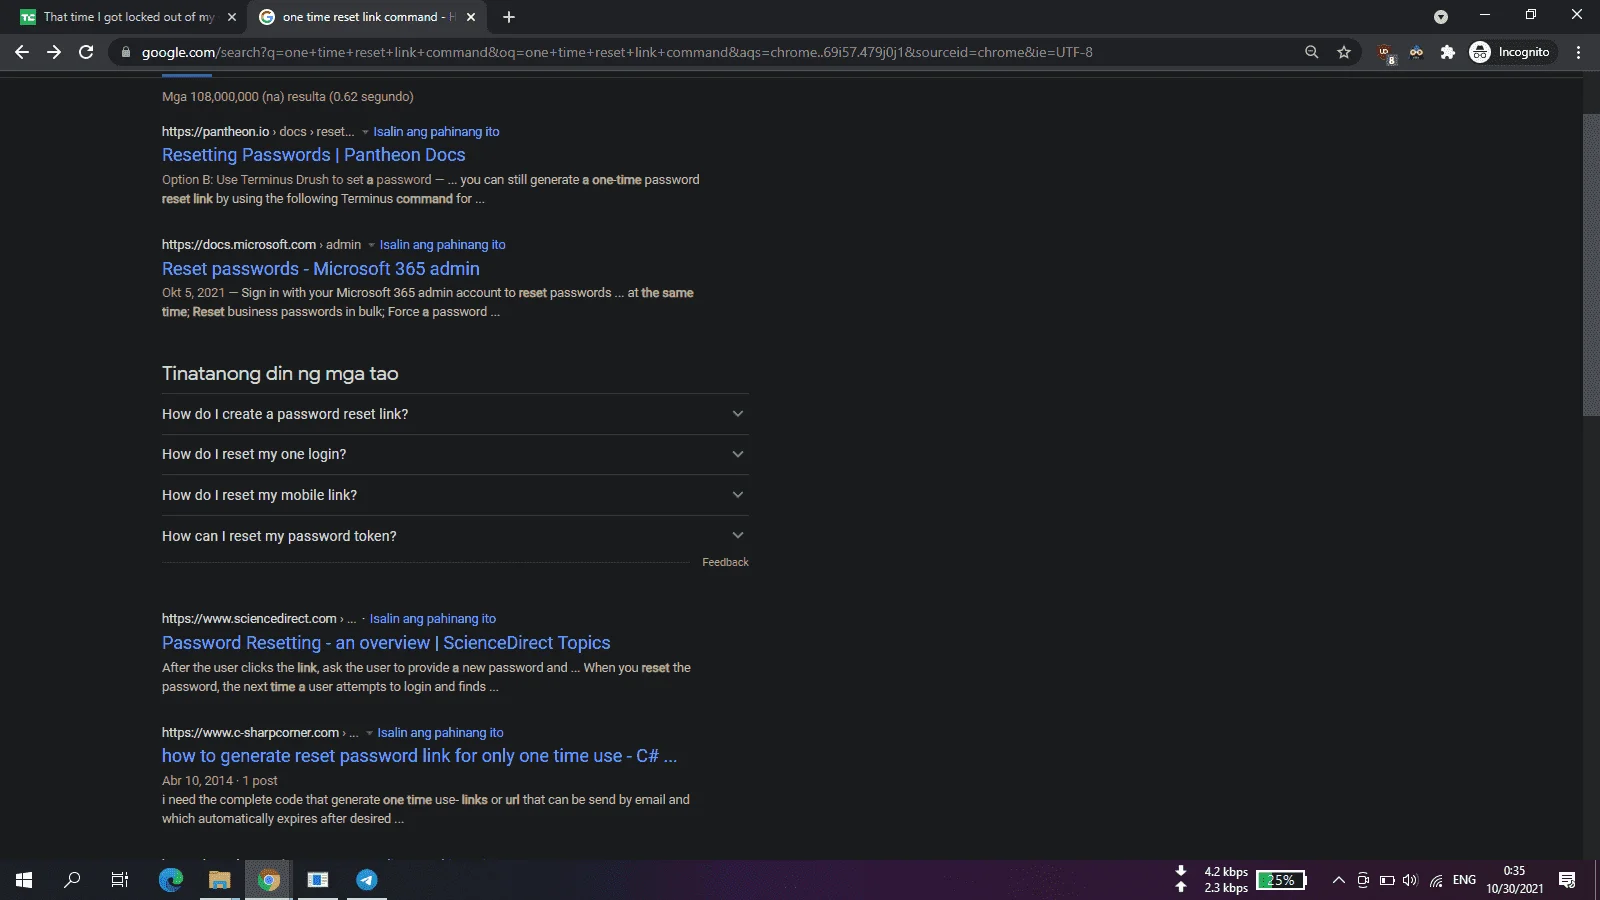Click the 25% battery meter widget
This screenshot has width=1600, height=900.
[x=1281, y=880]
